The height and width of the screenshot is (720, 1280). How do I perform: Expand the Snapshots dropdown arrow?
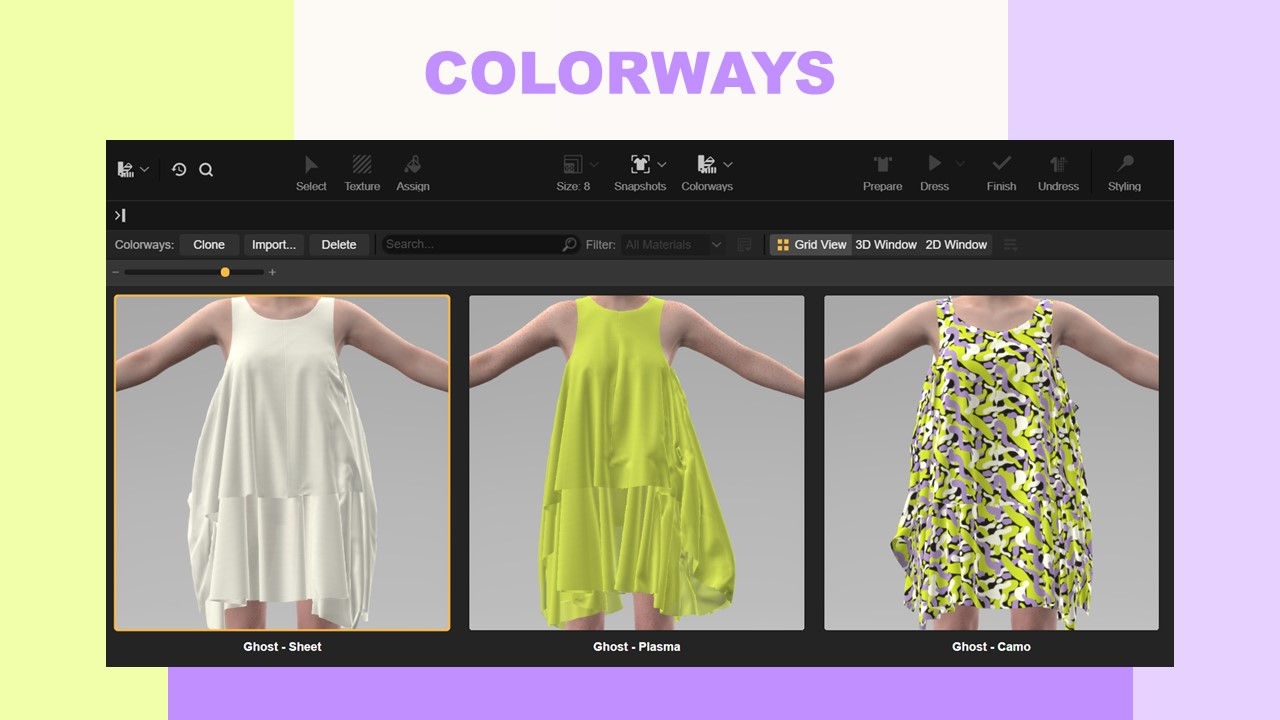(661, 165)
